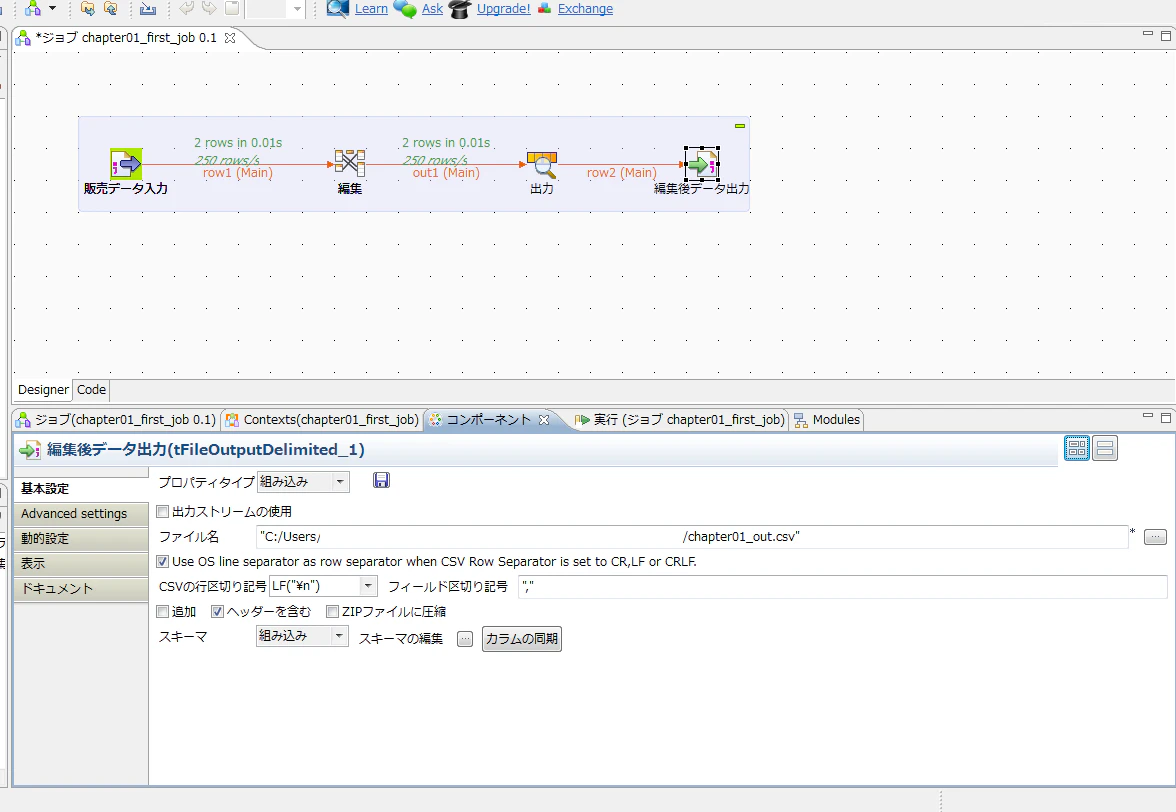Click the second folder-arrow toolbar icon
This screenshot has width=1176, height=812.
coord(110,8)
